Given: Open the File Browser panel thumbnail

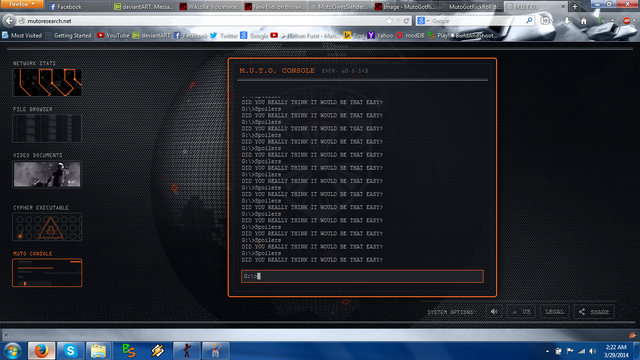Looking at the screenshot, I should pos(47,128).
